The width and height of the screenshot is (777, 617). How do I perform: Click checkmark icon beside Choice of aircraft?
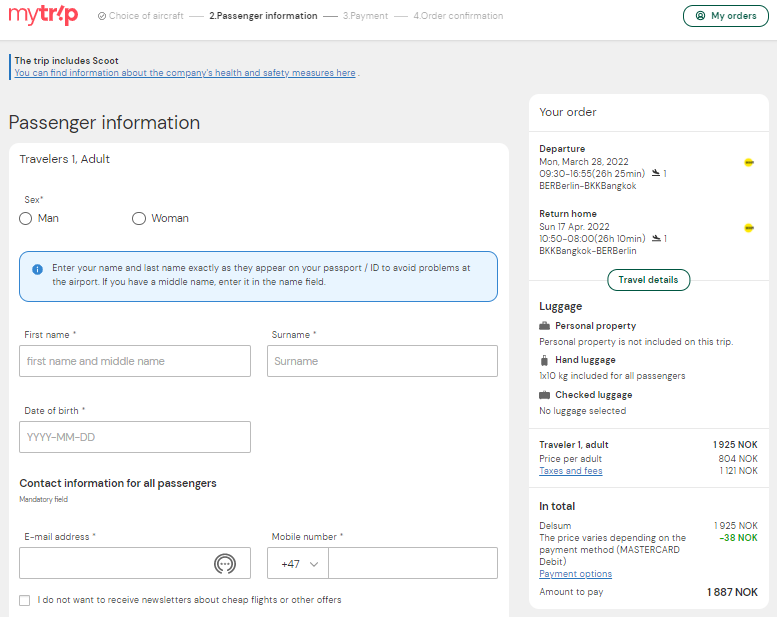(x=102, y=16)
